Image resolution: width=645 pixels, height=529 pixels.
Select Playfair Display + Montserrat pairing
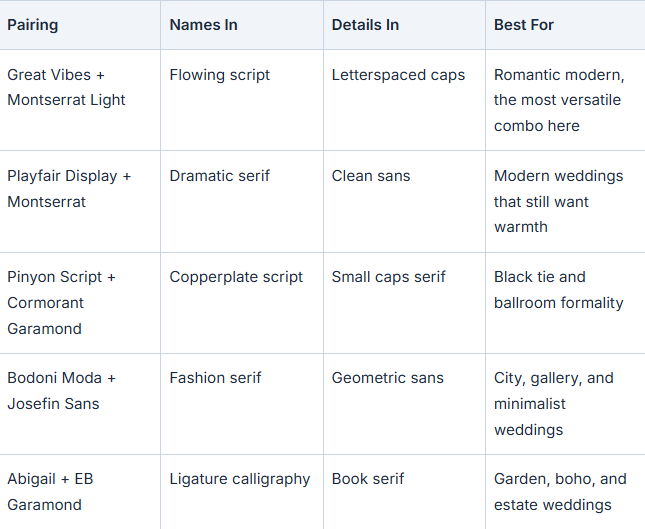pyautogui.click(x=80, y=202)
